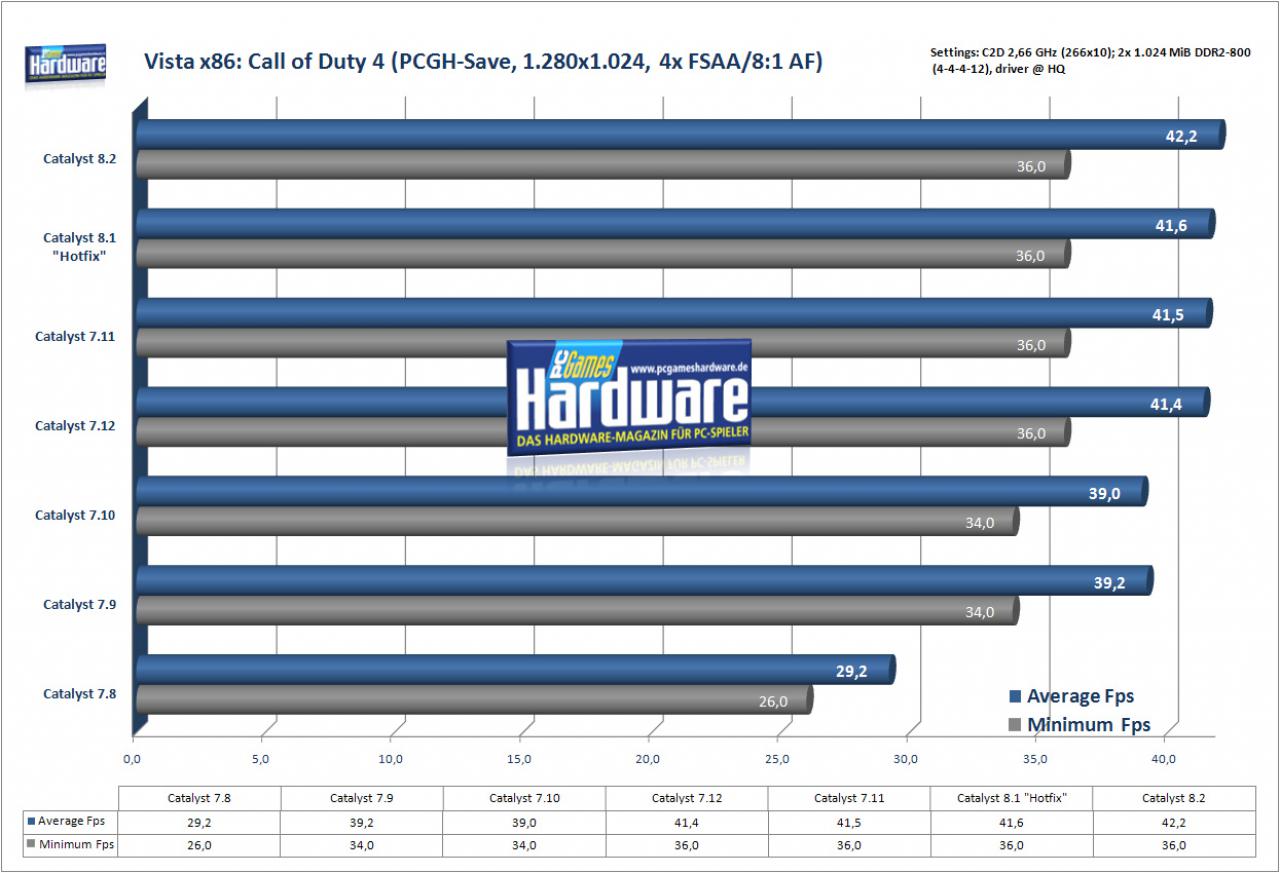Screen dimensions: 1280x873
Task: Click the Catalyst 7.9 column header in the table
Action: 362,798
